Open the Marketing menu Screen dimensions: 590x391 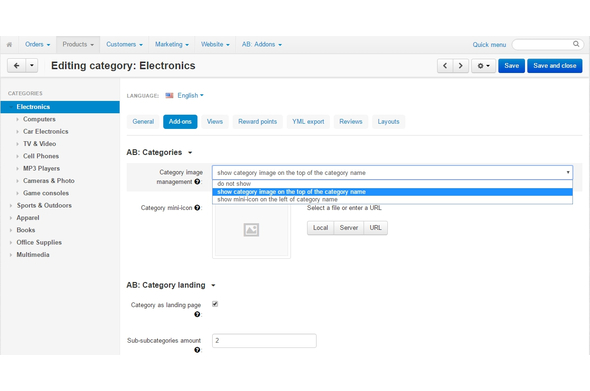click(172, 44)
